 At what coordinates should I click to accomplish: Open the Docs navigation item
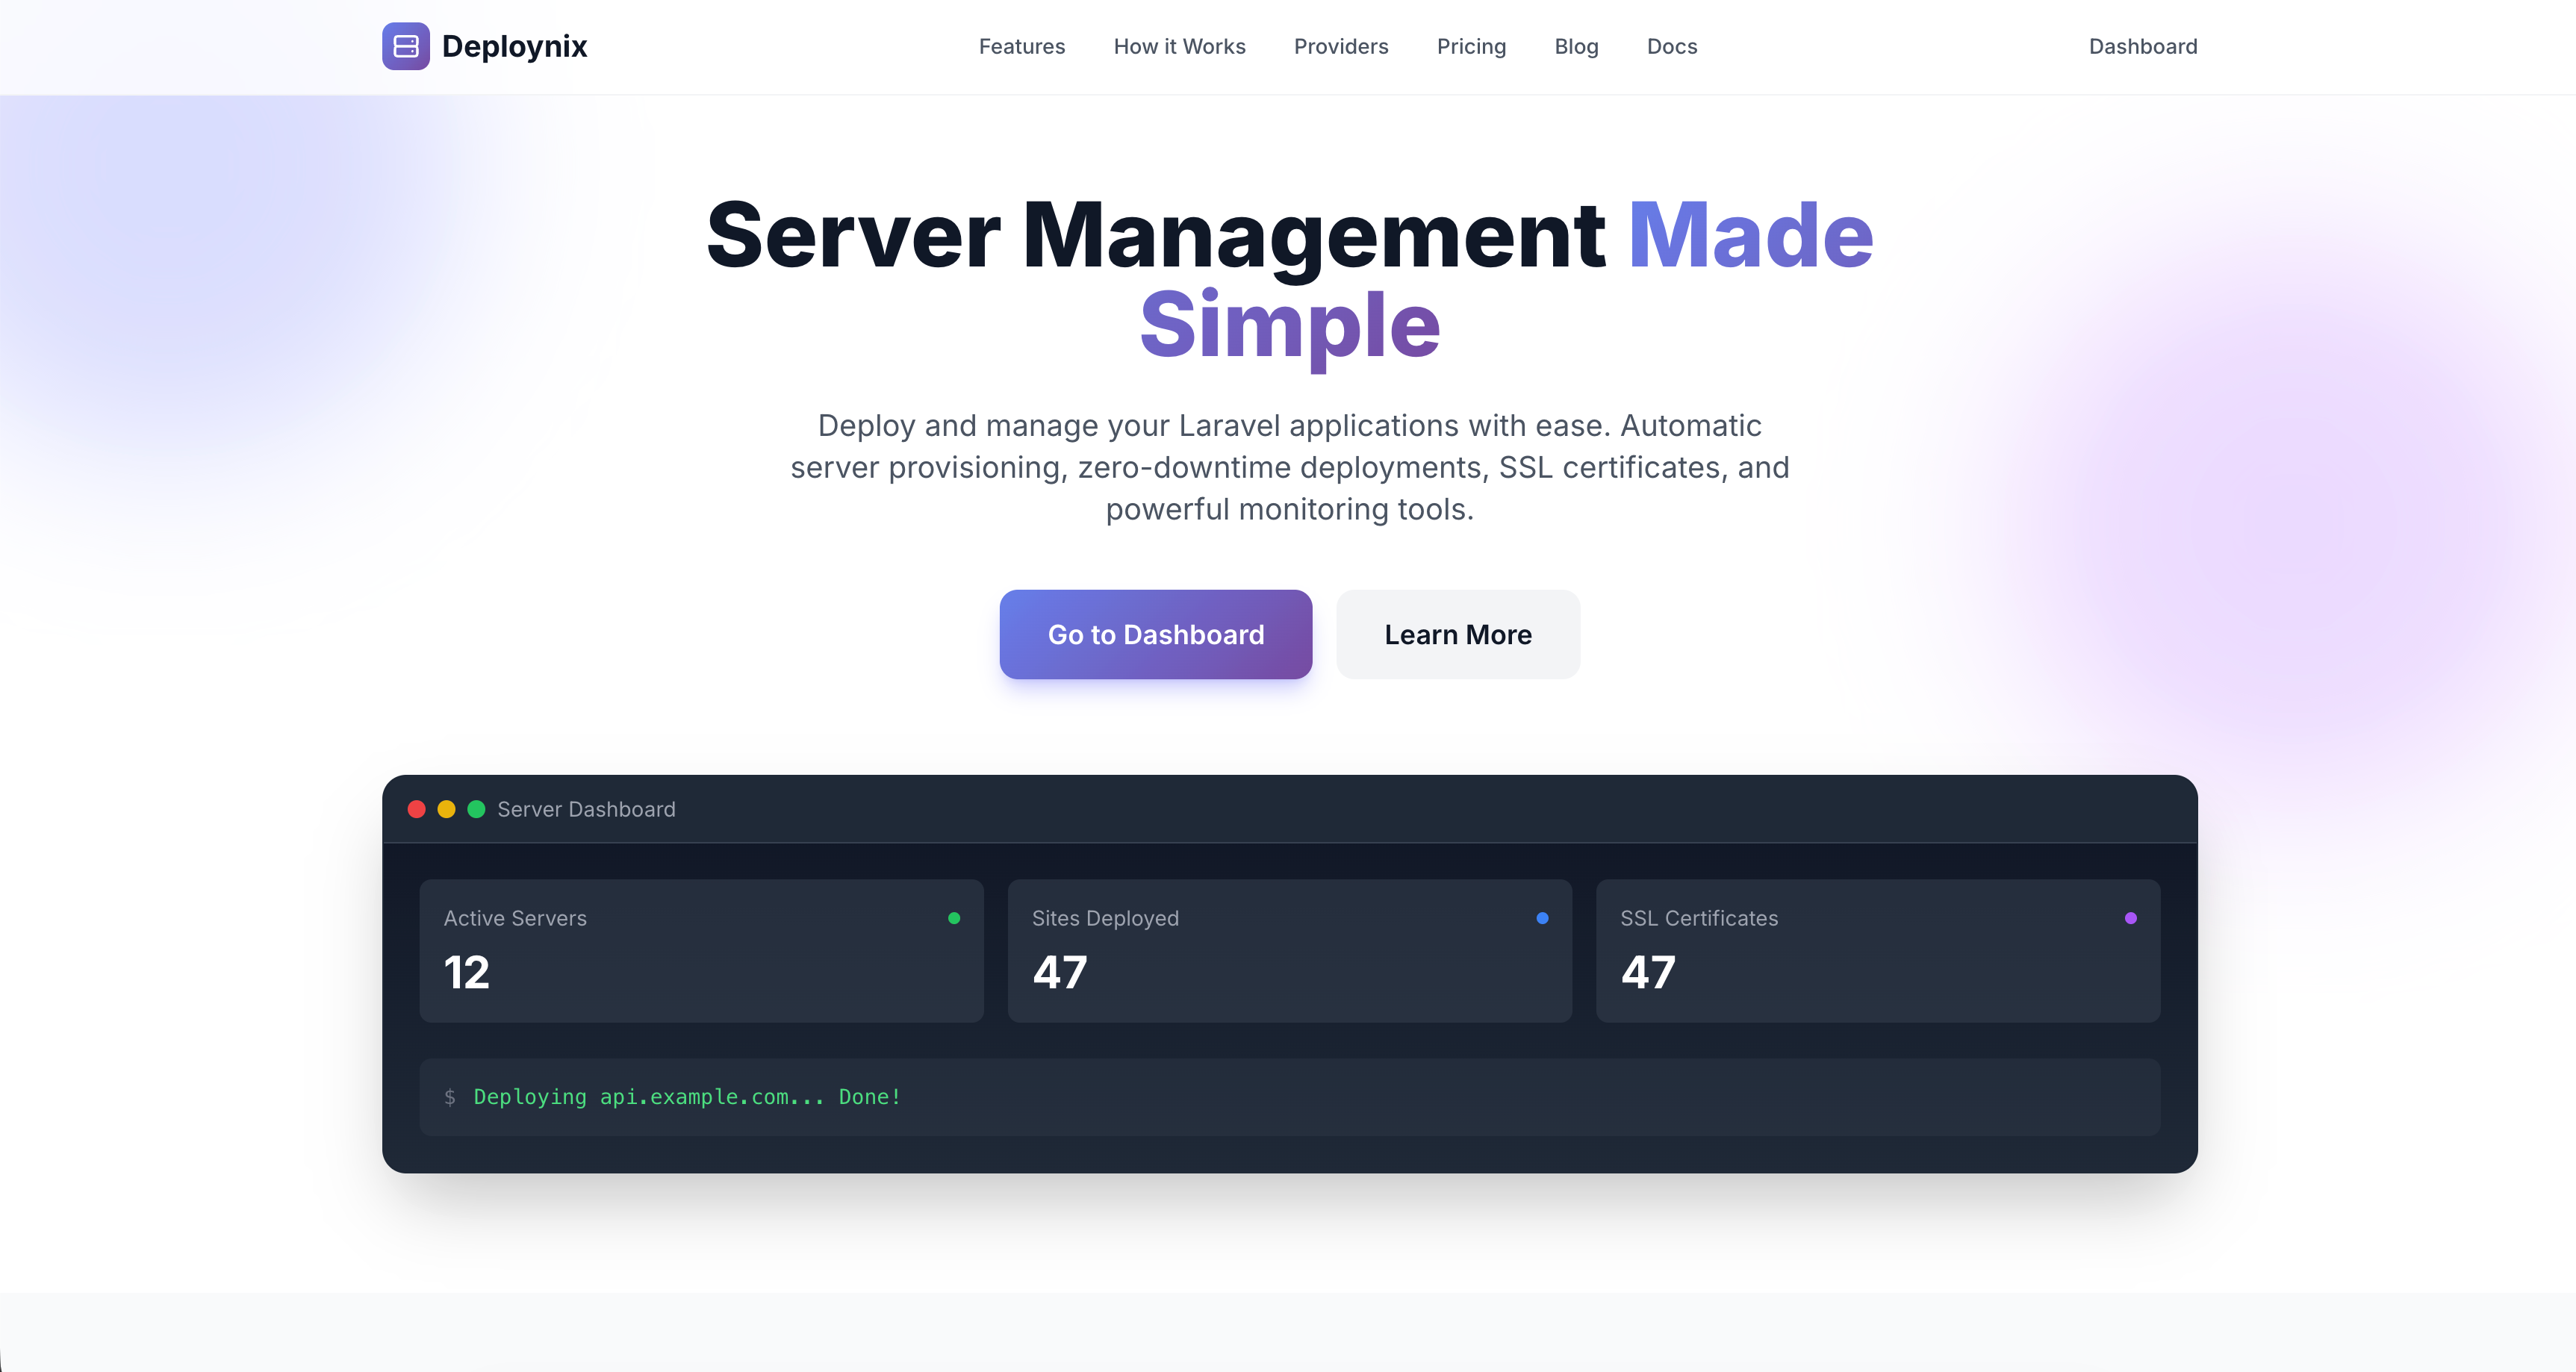point(1671,46)
